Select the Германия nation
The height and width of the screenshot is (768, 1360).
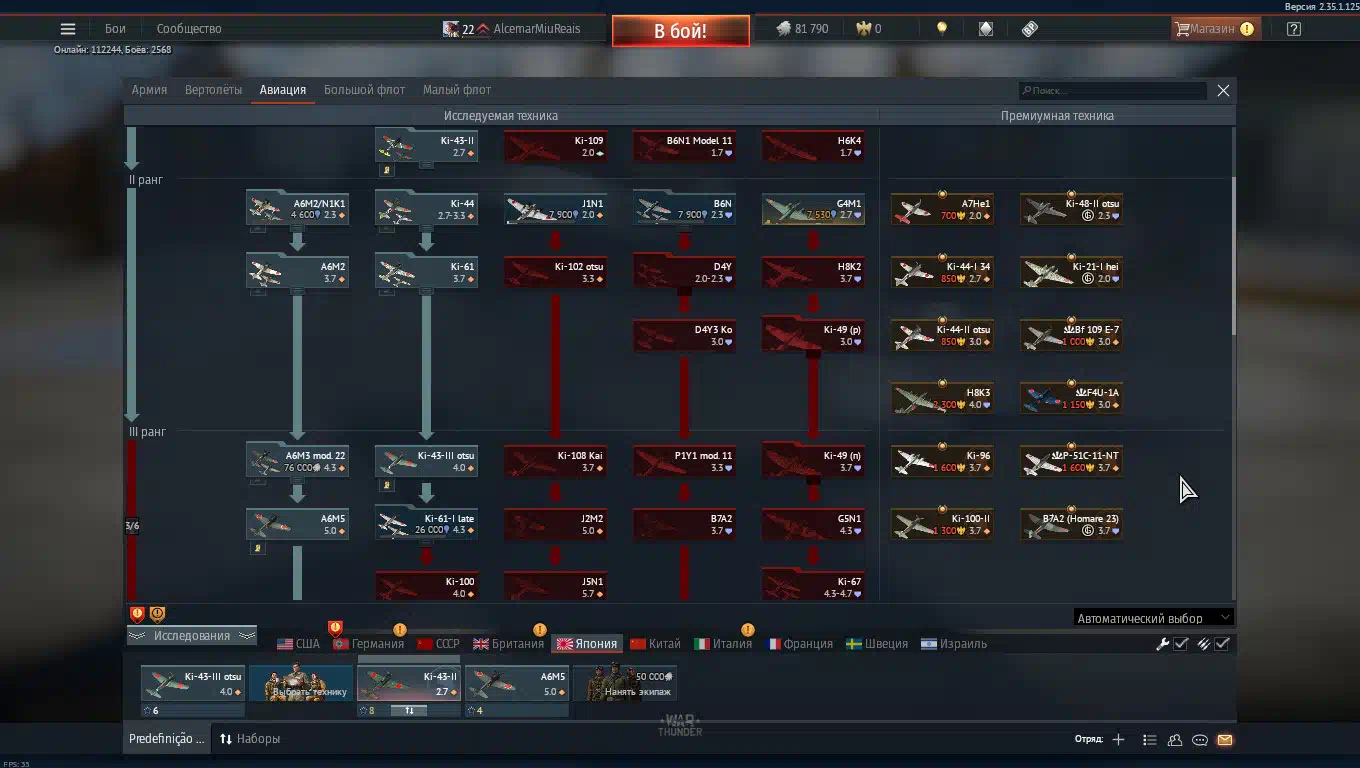coord(368,644)
